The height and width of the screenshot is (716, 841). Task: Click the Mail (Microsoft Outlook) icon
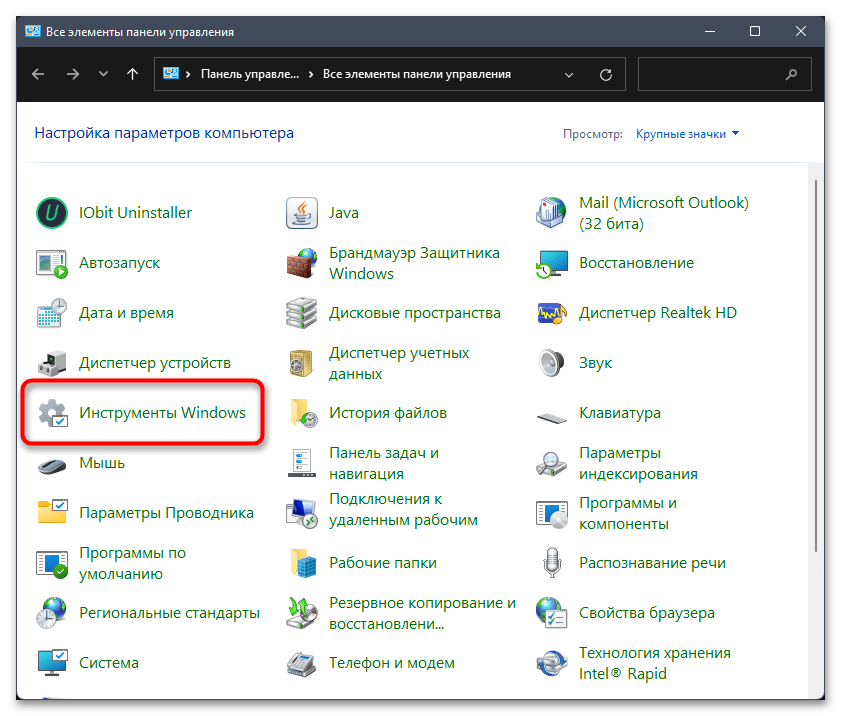(552, 213)
